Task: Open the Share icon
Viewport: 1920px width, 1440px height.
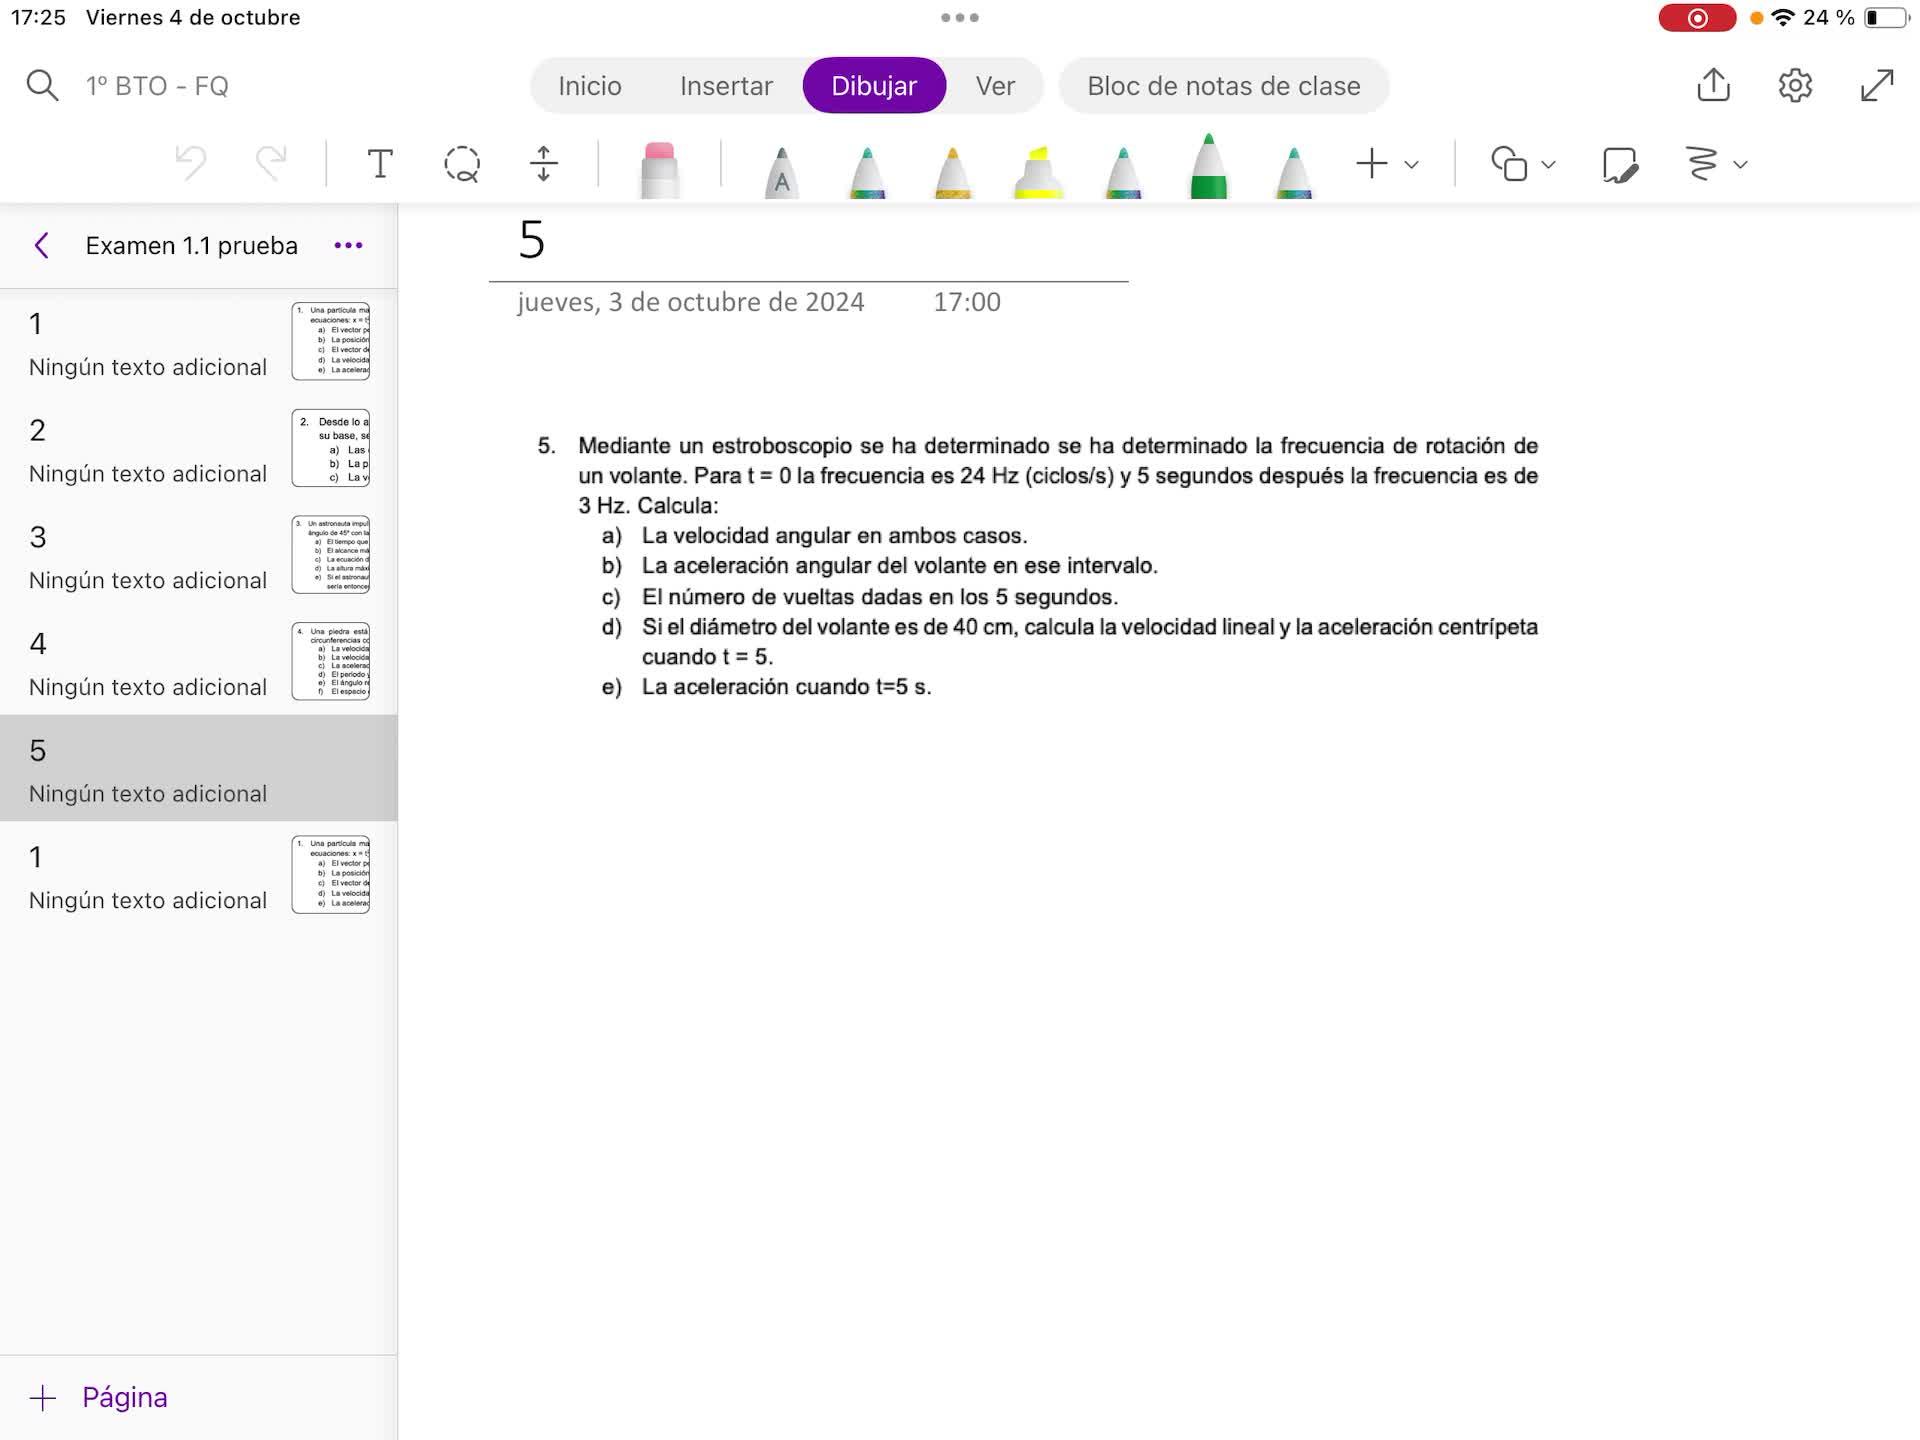Action: pos(1713,85)
